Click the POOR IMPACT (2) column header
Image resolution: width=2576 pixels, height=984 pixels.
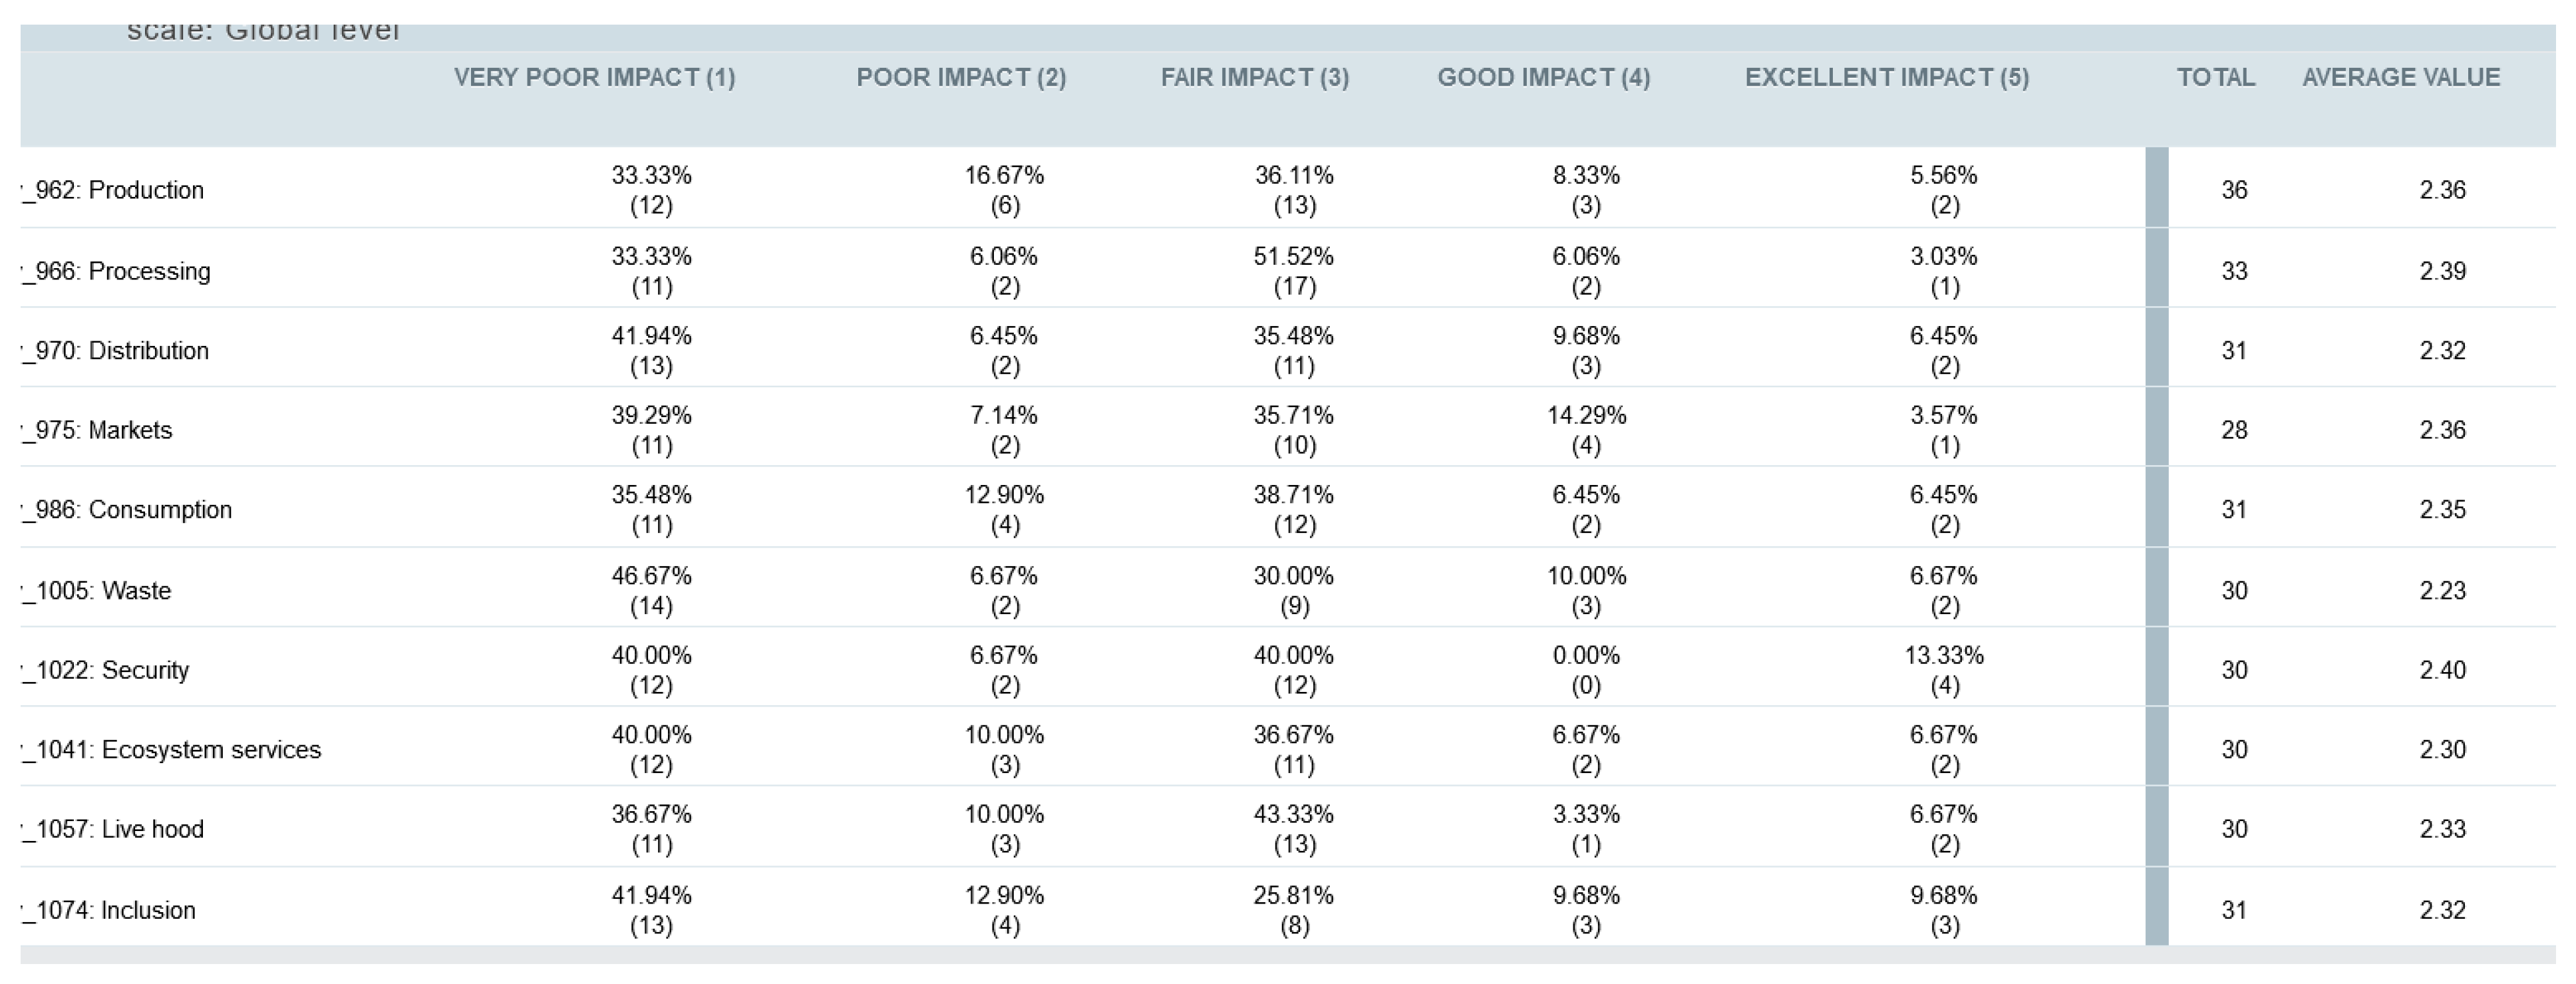pyautogui.click(x=961, y=78)
